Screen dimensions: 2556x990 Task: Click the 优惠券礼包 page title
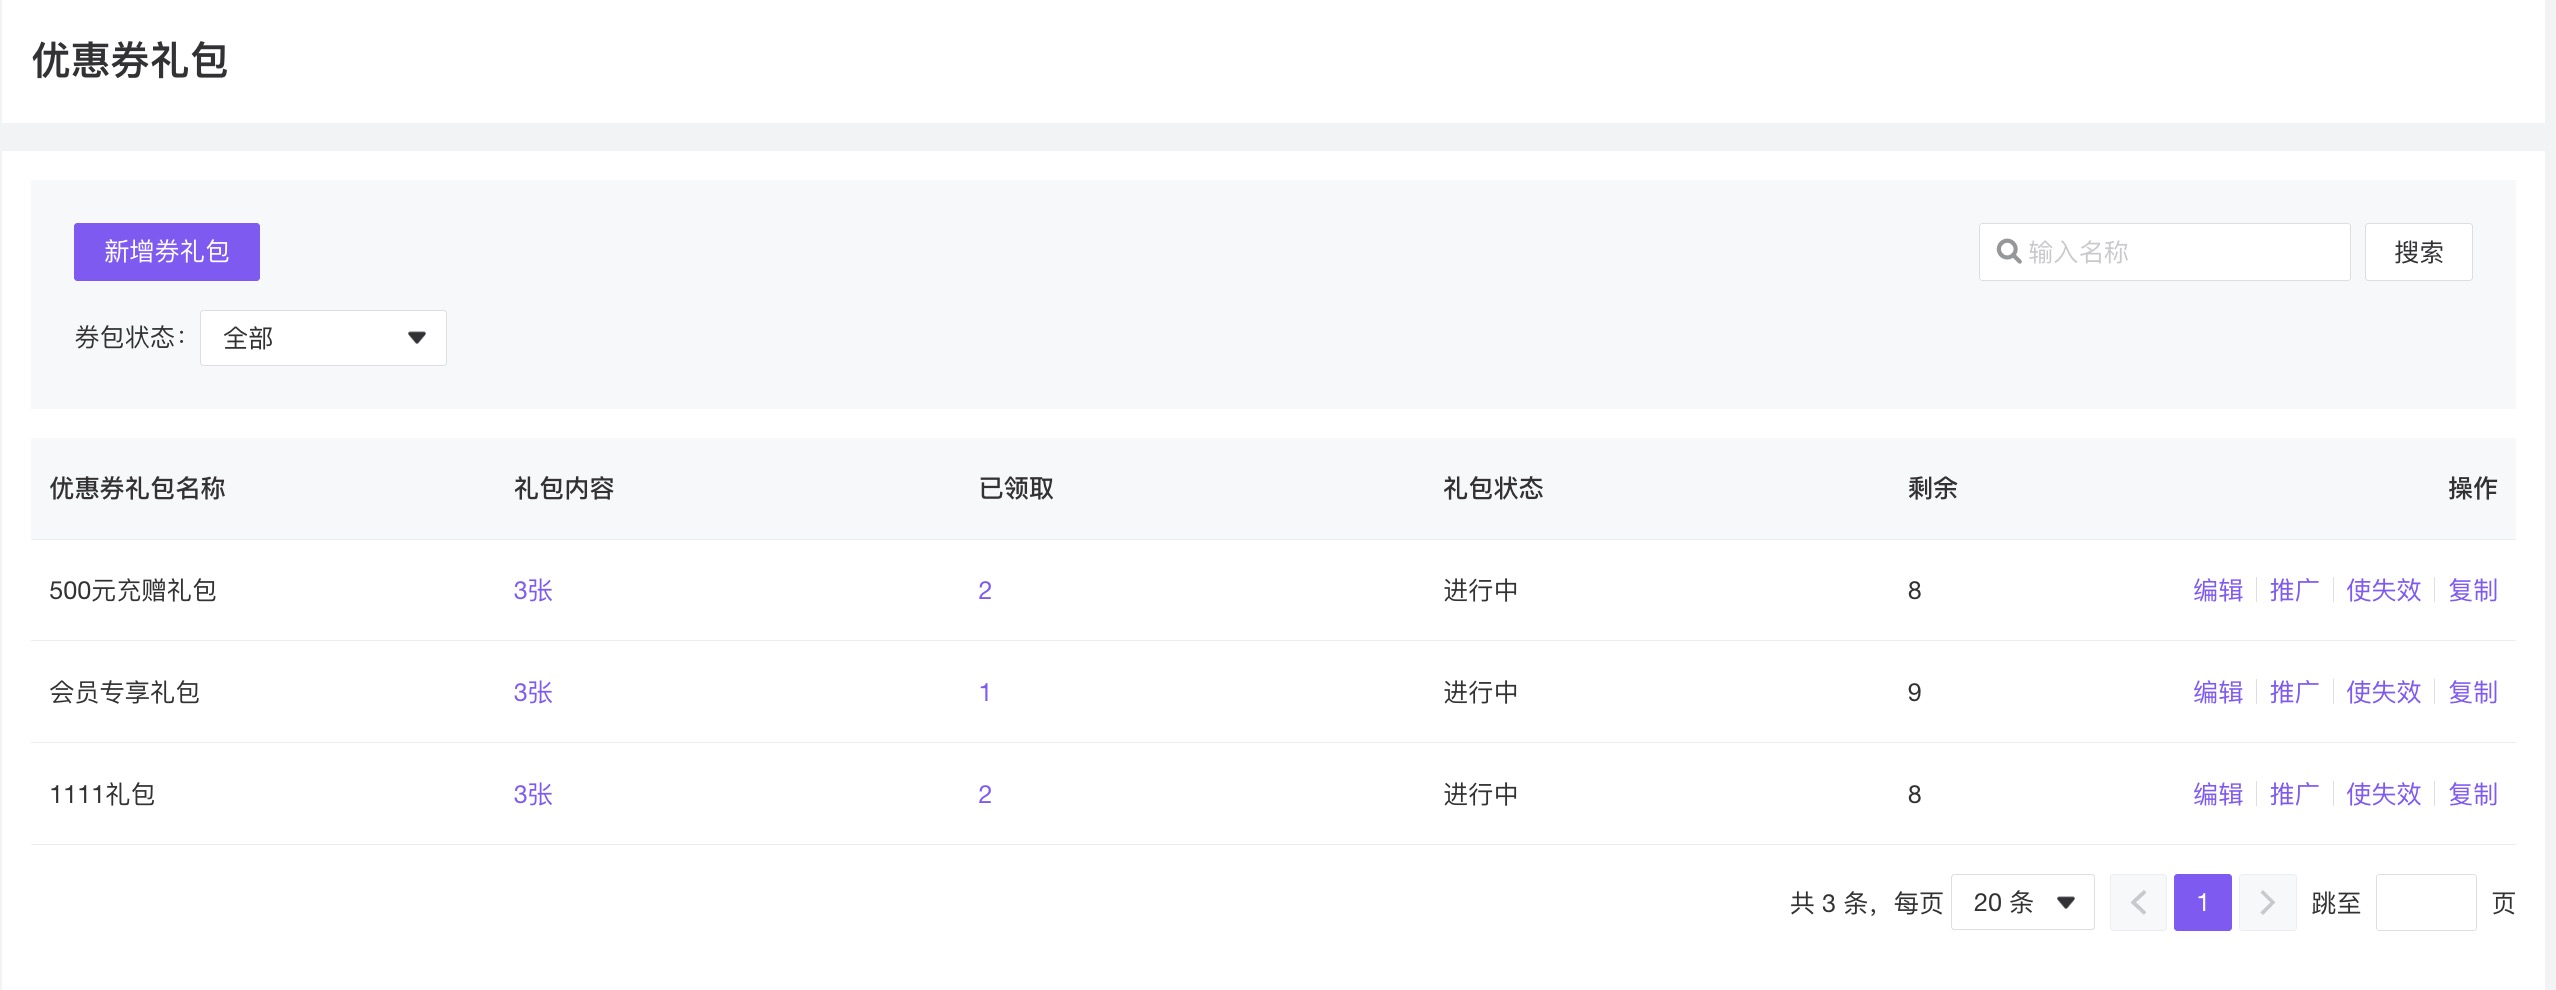[130, 61]
